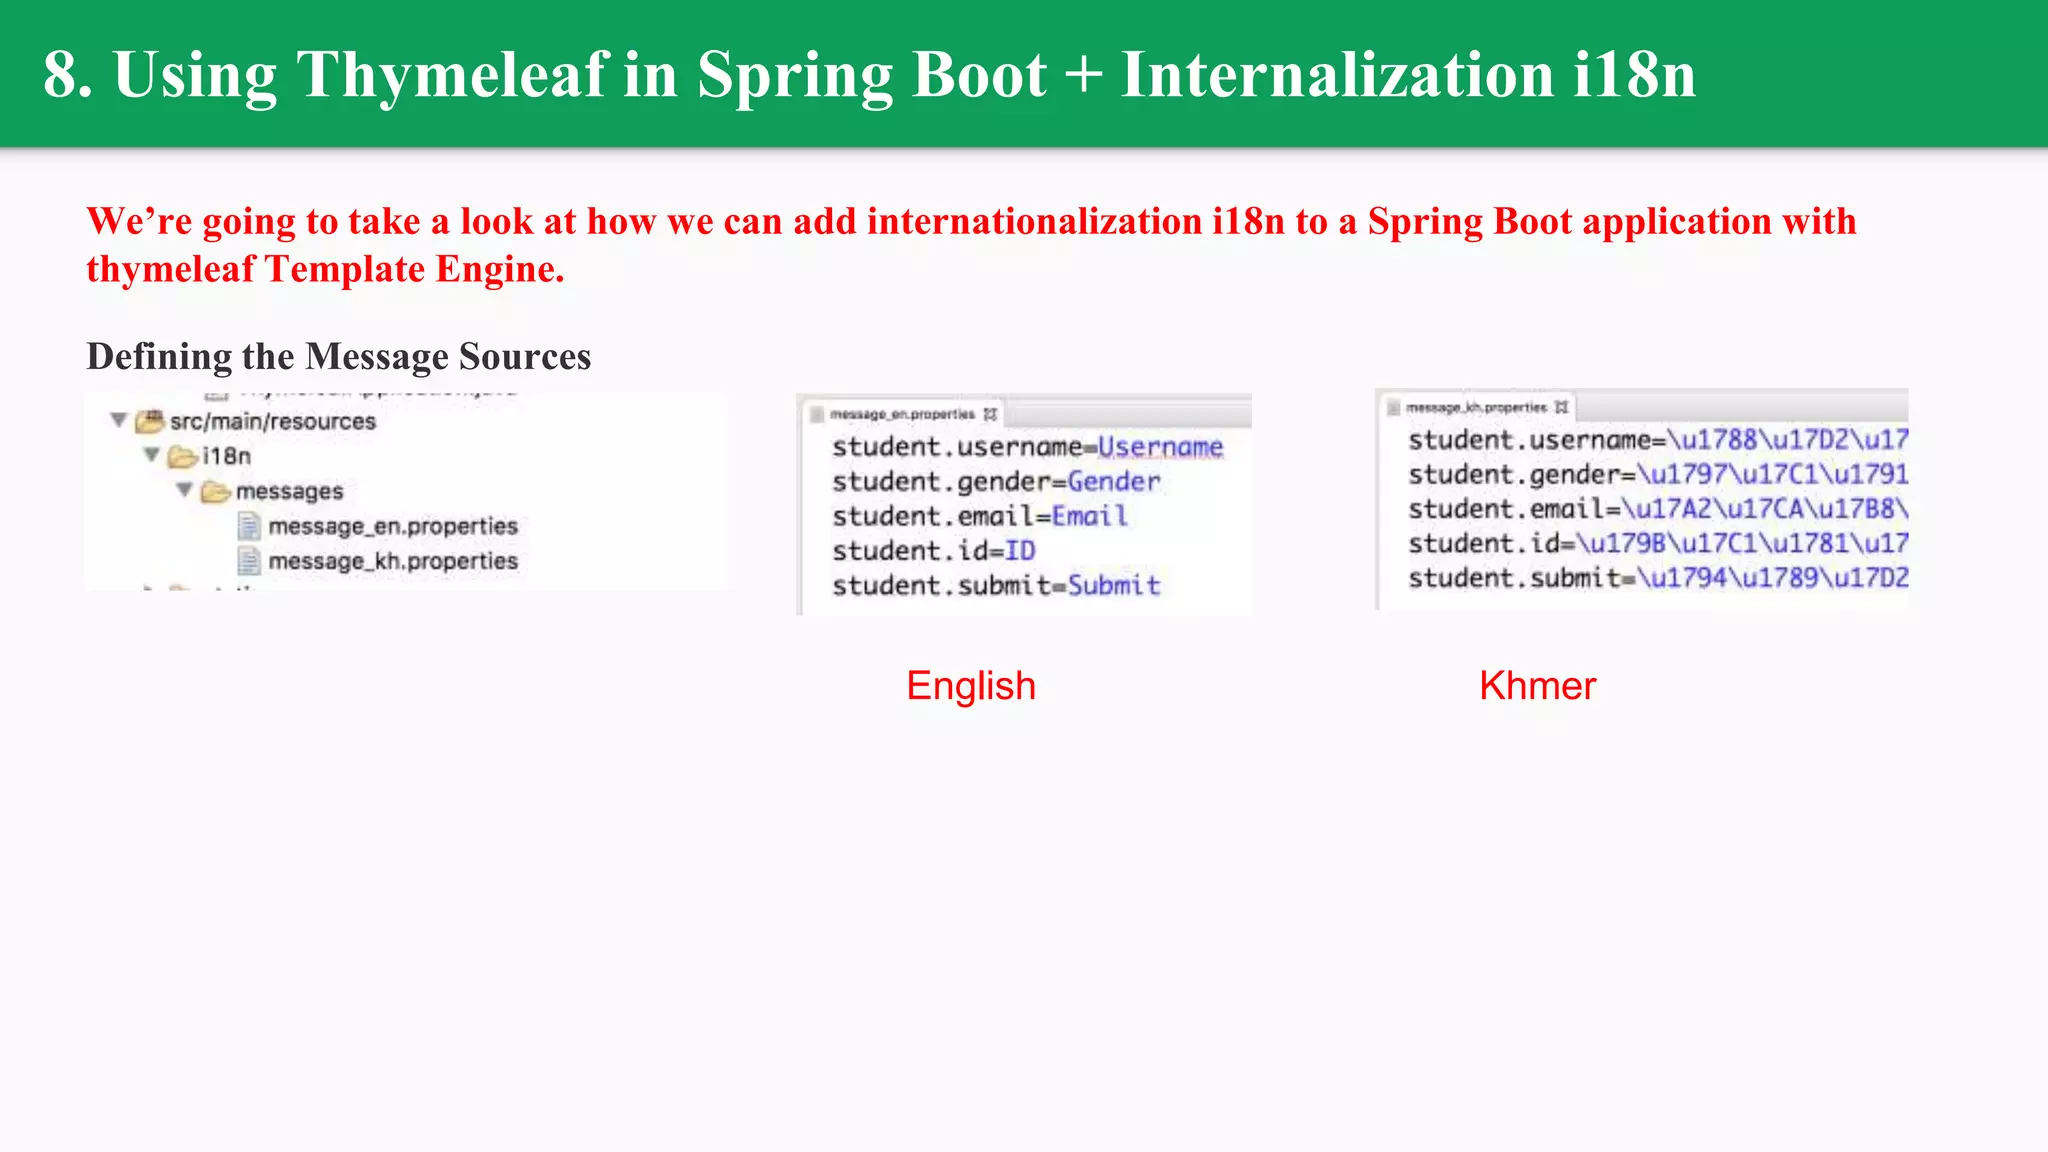The height and width of the screenshot is (1152, 2048).
Task: Close the message_en.properties editor tab
Action: pyautogui.click(x=990, y=414)
